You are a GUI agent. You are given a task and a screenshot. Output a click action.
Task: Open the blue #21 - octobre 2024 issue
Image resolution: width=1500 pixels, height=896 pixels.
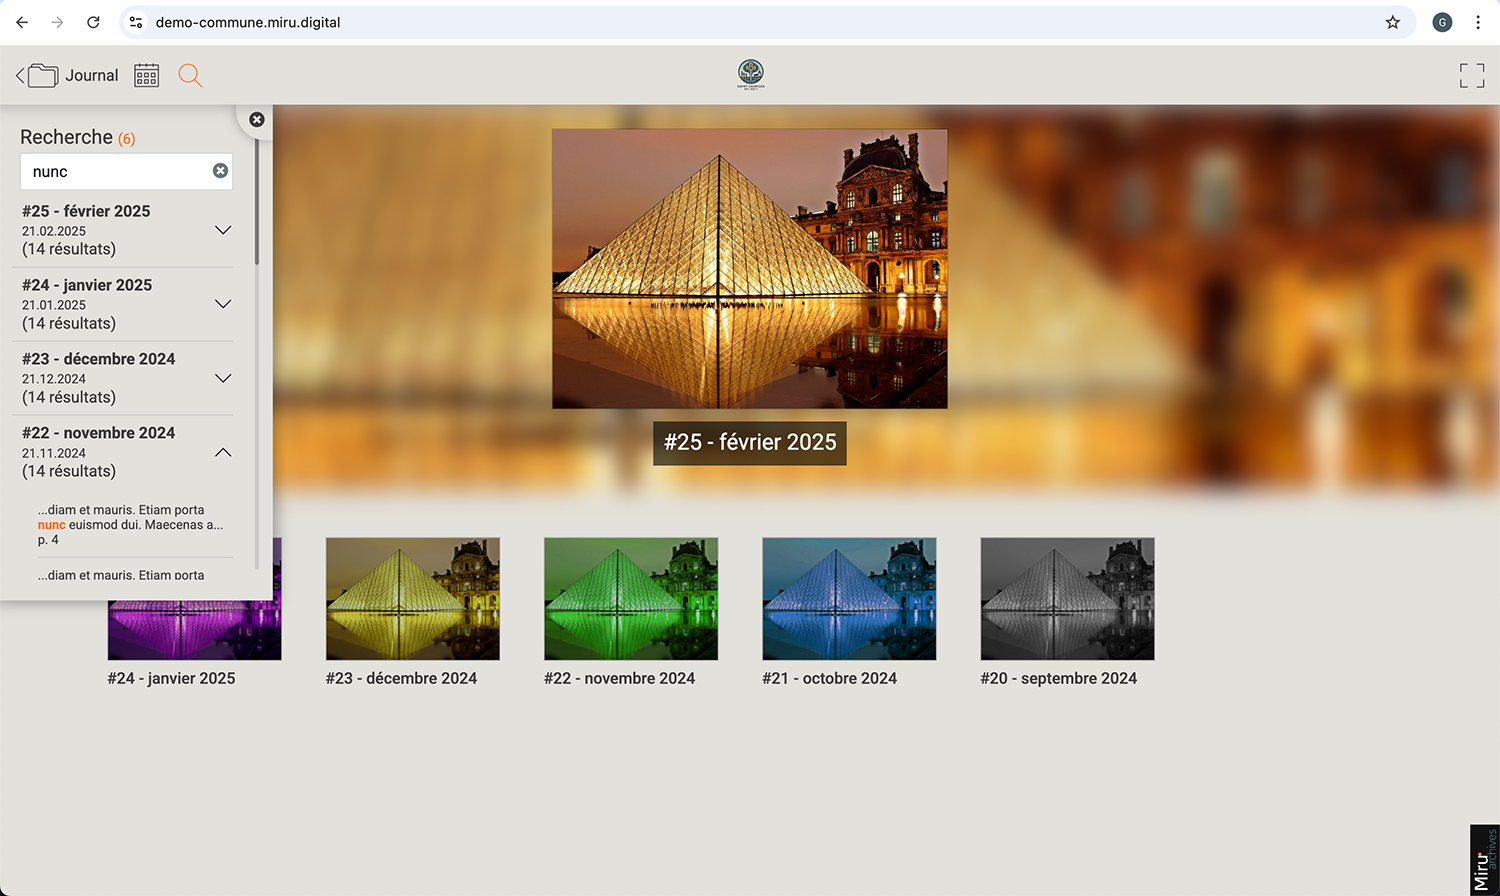849,598
